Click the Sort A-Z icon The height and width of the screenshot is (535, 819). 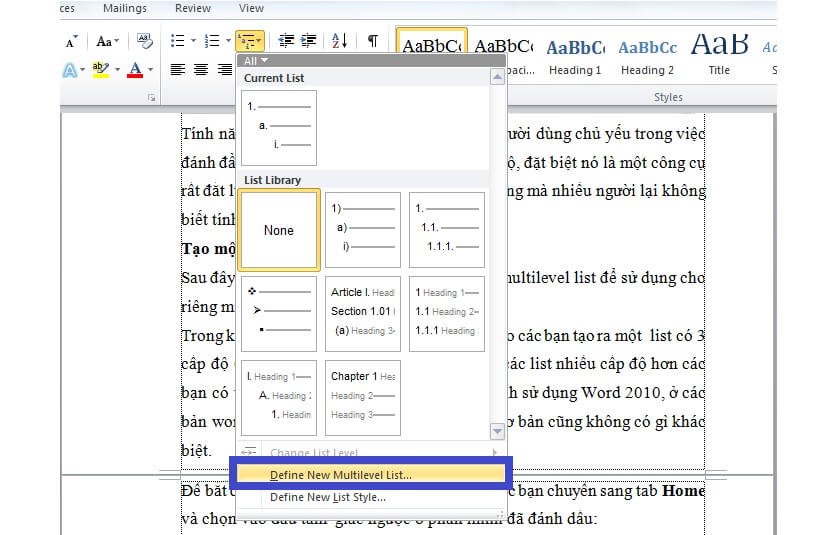(x=340, y=41)
